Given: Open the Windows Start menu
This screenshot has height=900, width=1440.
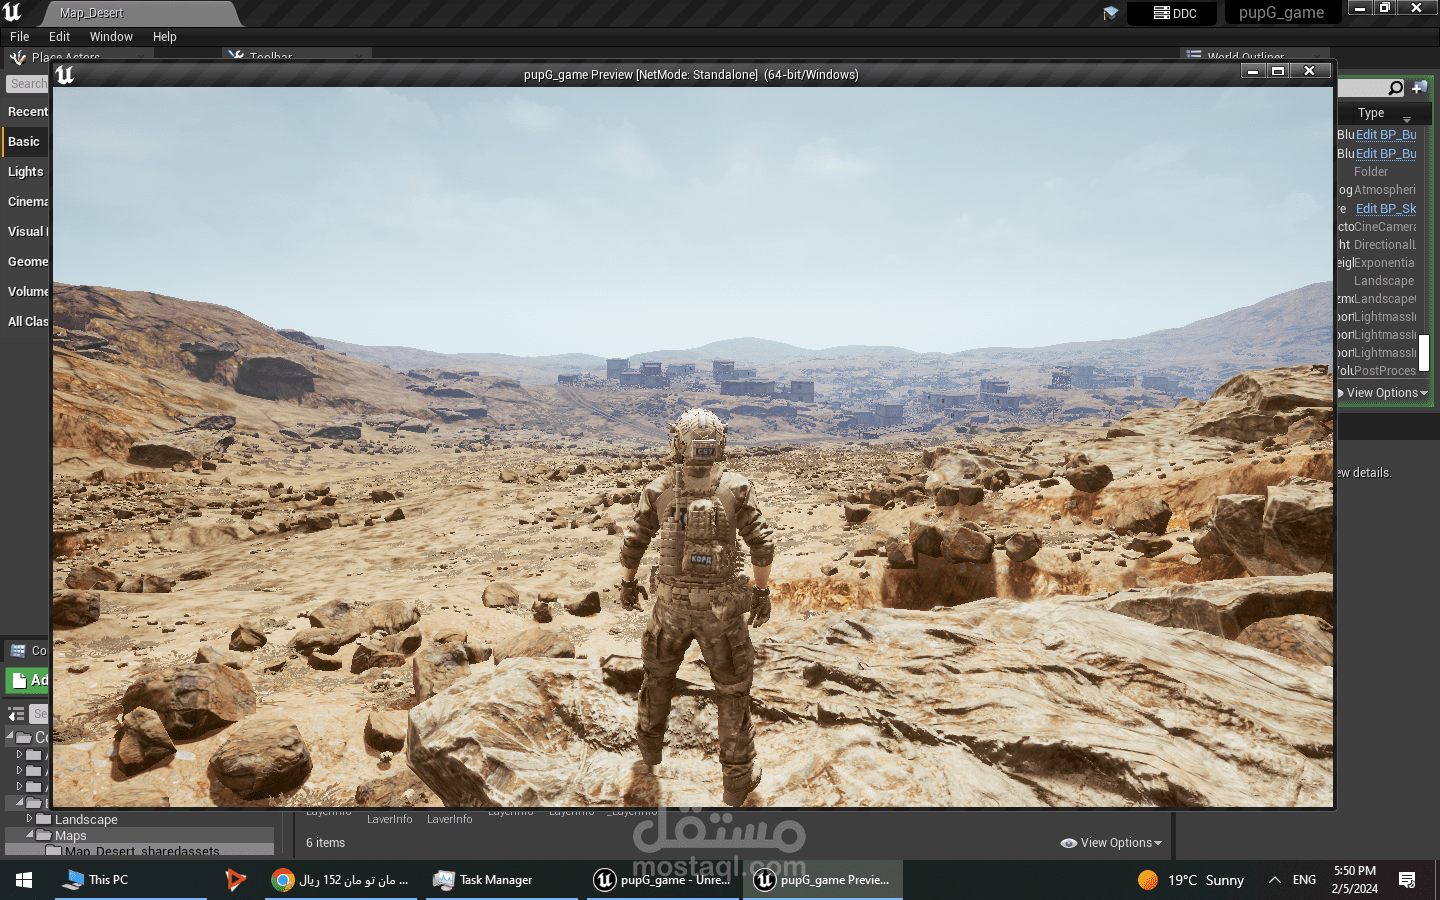Looking at the screenshot, I should pos(24,880).
